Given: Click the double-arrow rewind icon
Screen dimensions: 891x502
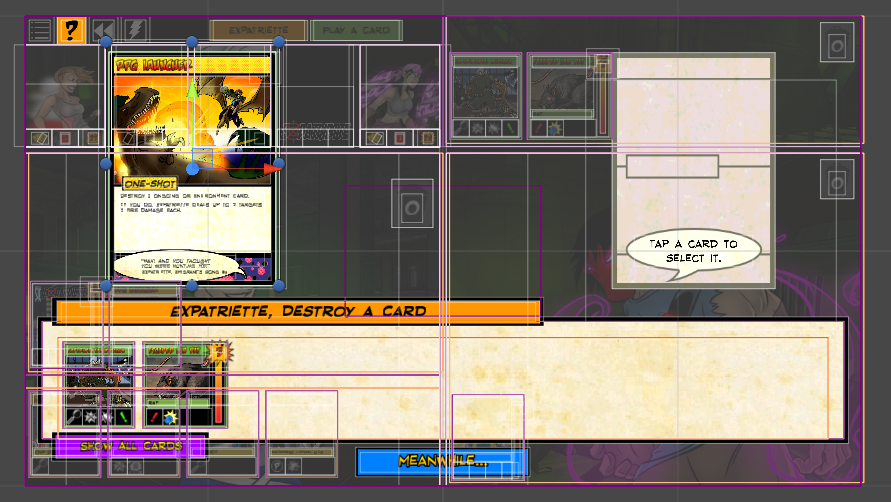Looking at the screenshot, I should [103, 30].
